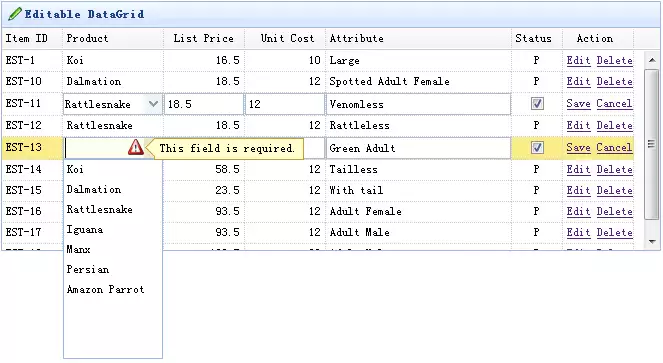Select the EST-10 item ID cell
The image size is (663, 363).
coord(32,82)
